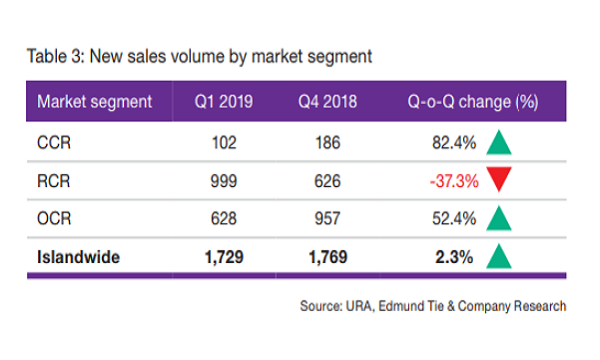Click the green up arrow in CCR row

pyautogui.click(x=499, y=143)
